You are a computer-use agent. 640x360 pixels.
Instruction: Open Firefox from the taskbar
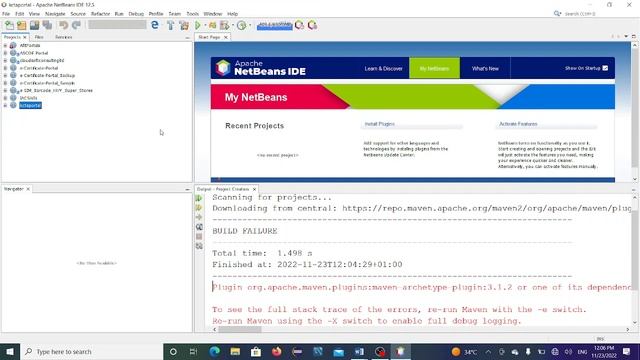point(276,351)
